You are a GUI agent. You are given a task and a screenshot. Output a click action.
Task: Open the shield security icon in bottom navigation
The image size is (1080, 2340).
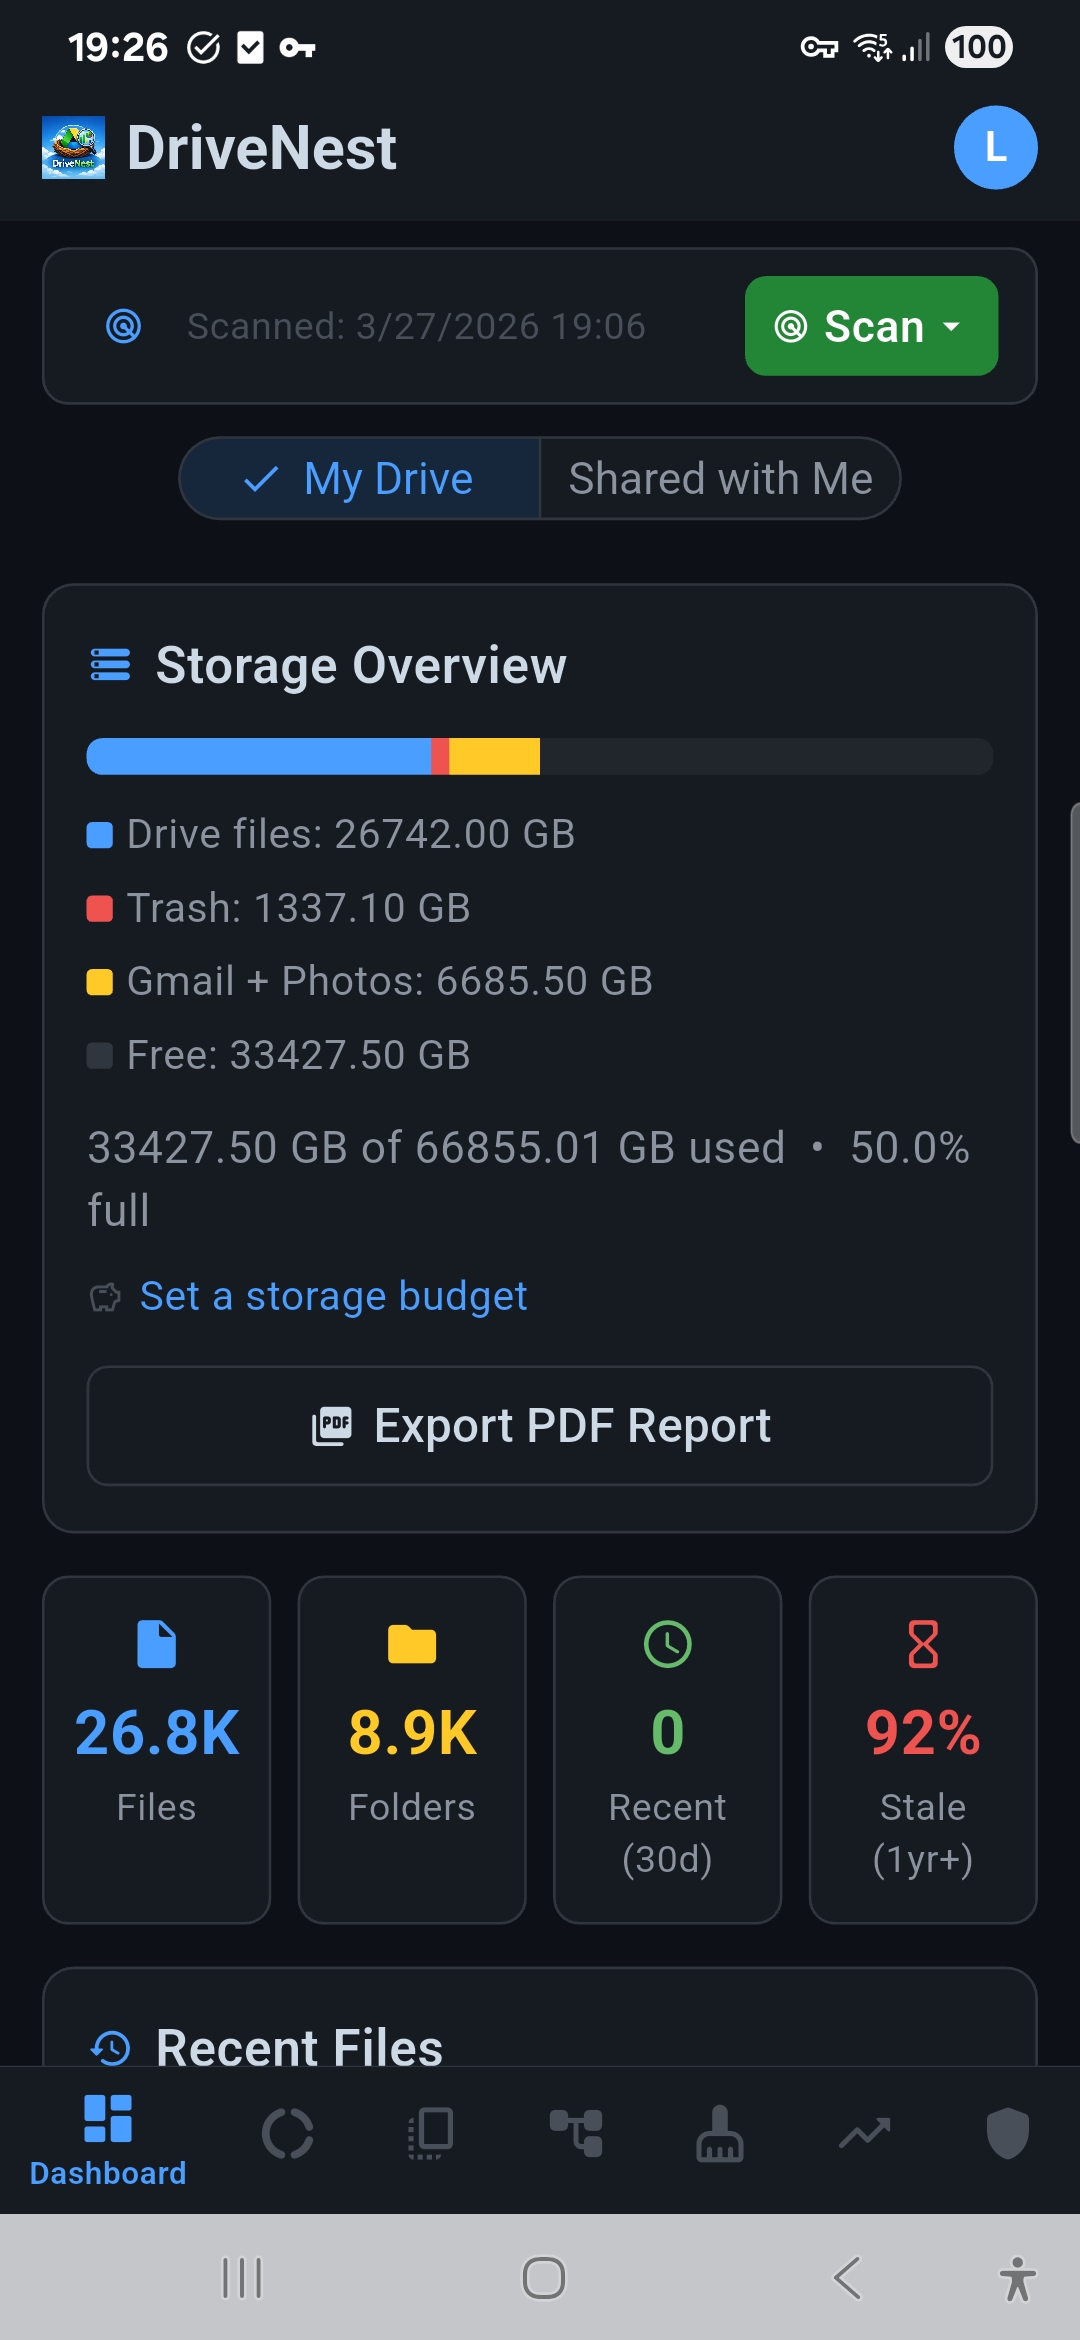1007,2134
